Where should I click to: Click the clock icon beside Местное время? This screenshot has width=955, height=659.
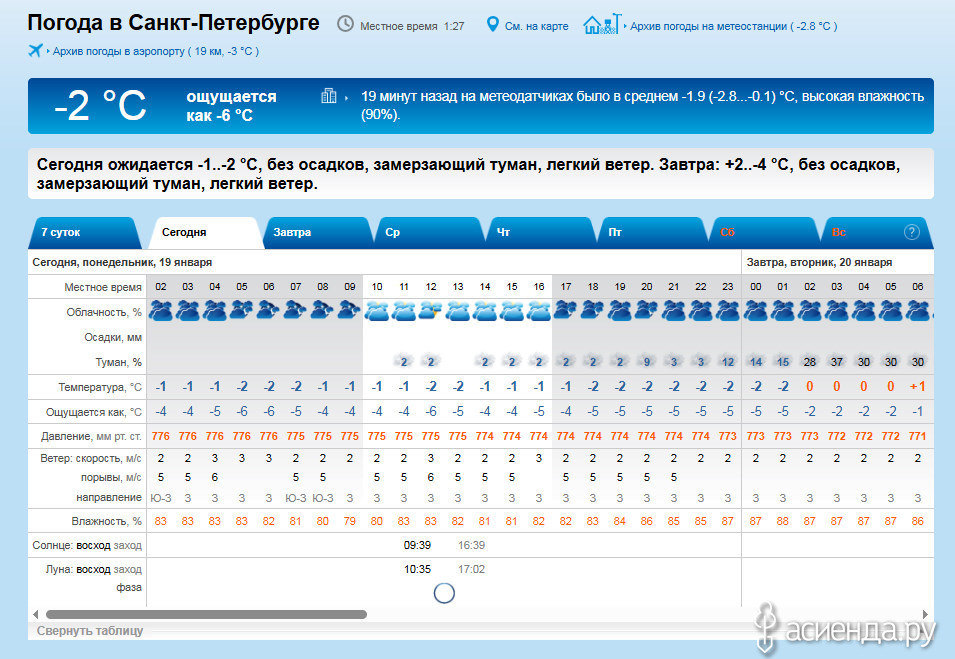click(x=345, y=24)
